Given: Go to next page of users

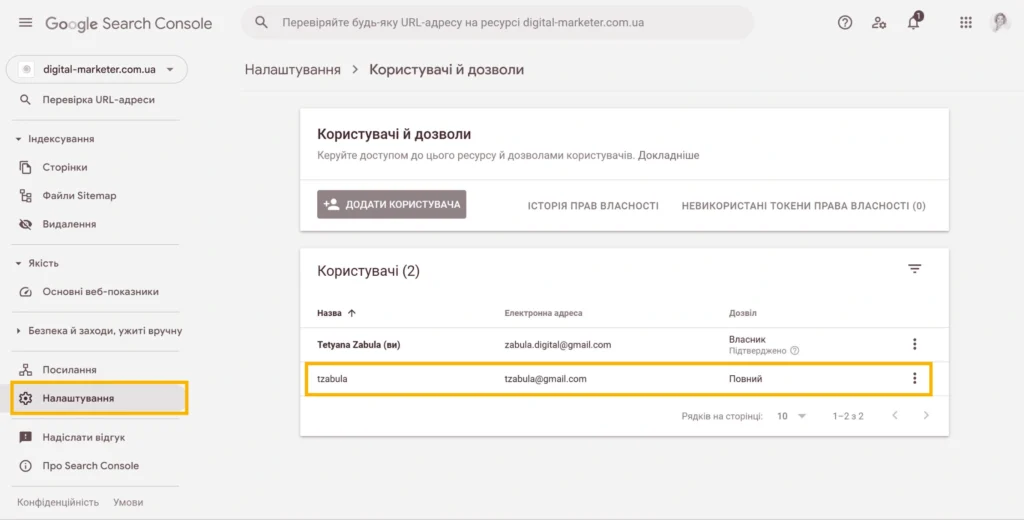Looking at the screenshot, I should (925, 415).
